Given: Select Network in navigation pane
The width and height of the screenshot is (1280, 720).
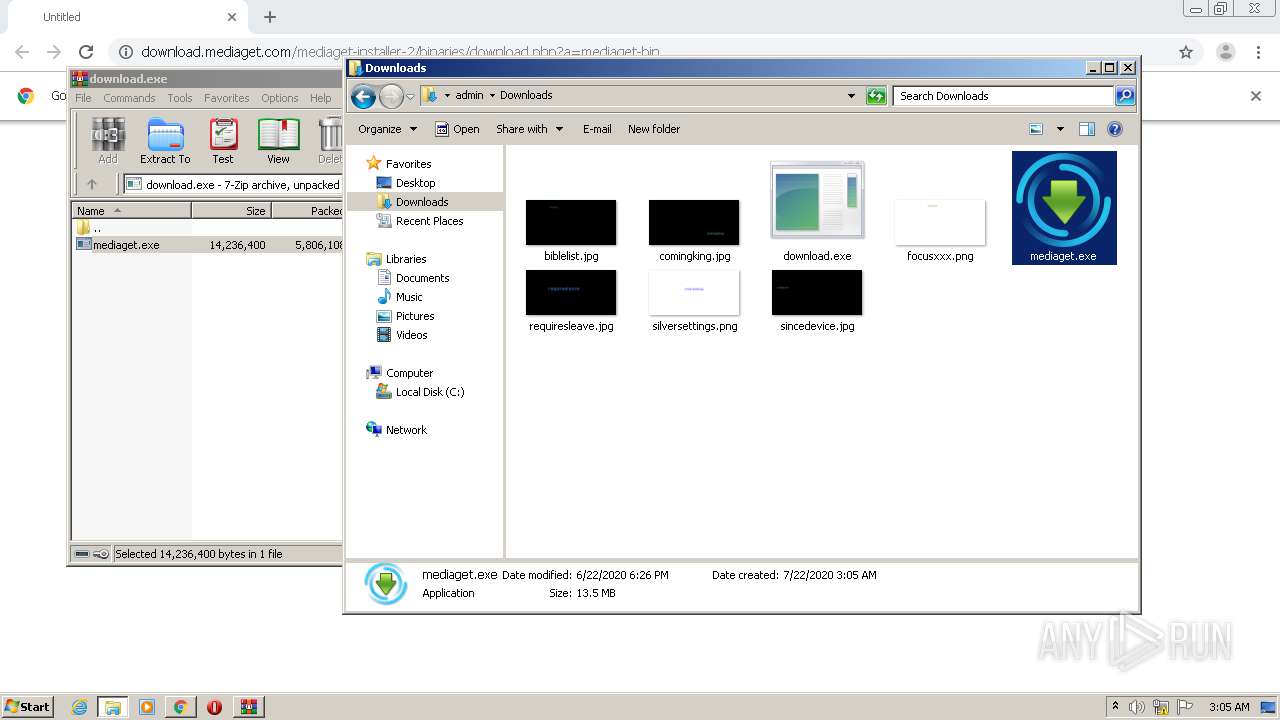Looking at the screenshot, I should coord(398,430).
